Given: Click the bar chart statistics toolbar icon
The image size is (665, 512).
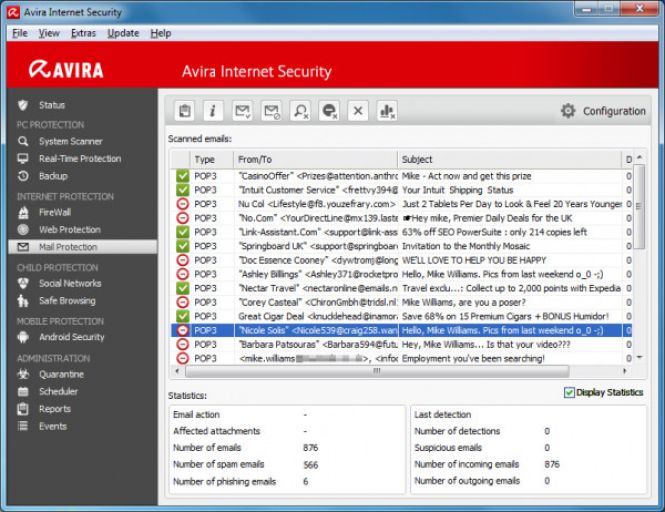Looking at the screenshot, I should (x=387, y=111).
